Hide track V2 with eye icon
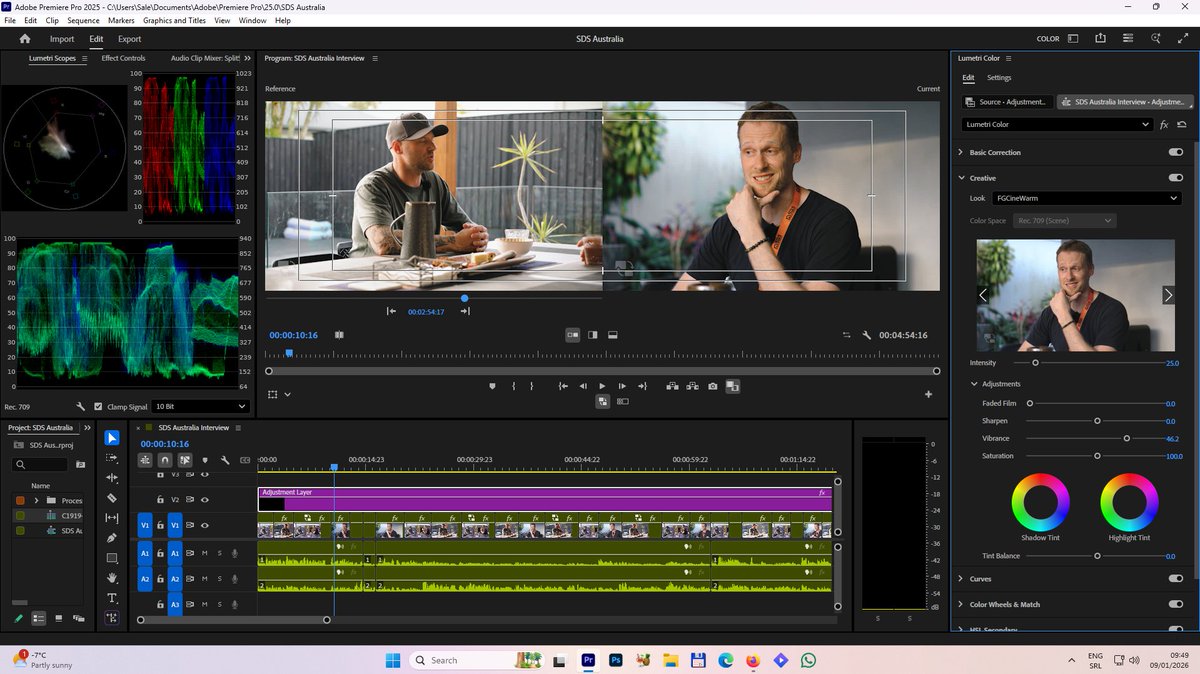 205,499
